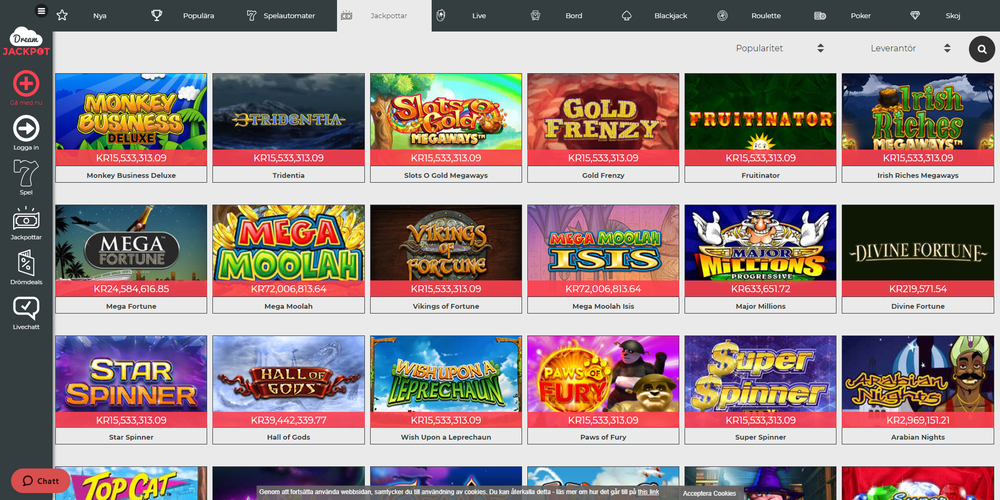The width and height of the screenshot is (1000, 500).
Task: Open the hamburger menu icon
Action: 41,11
